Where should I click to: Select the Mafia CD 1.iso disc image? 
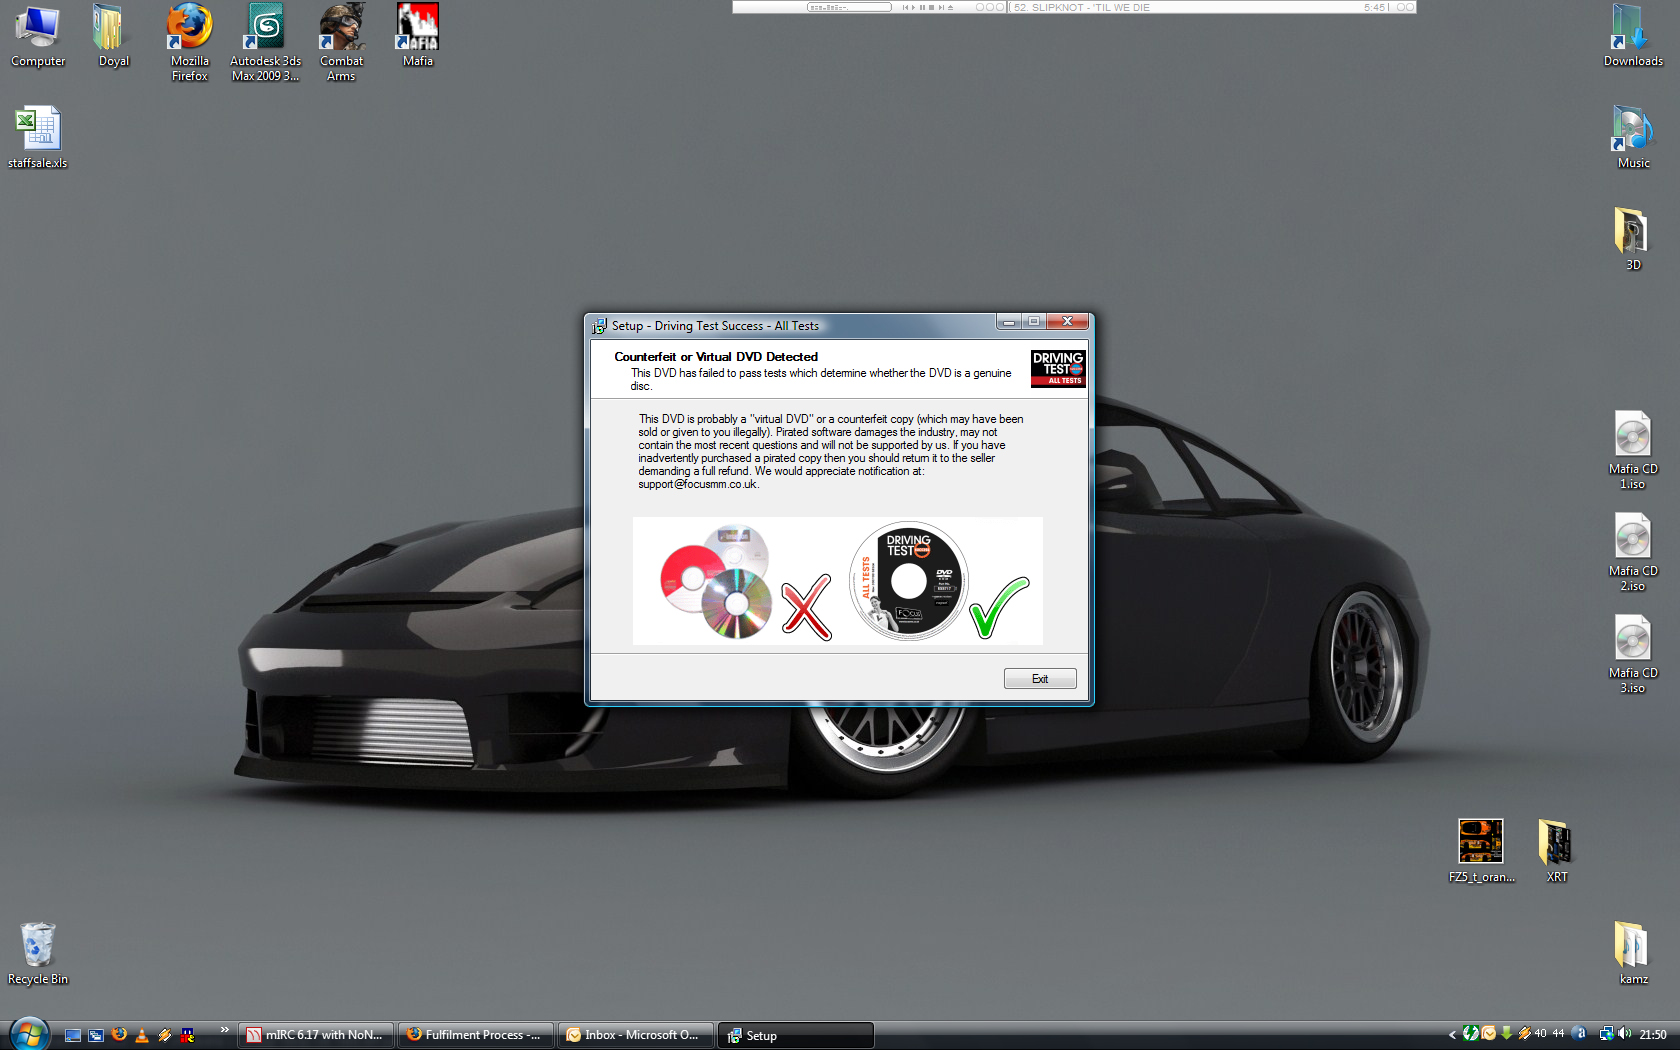1632,438
